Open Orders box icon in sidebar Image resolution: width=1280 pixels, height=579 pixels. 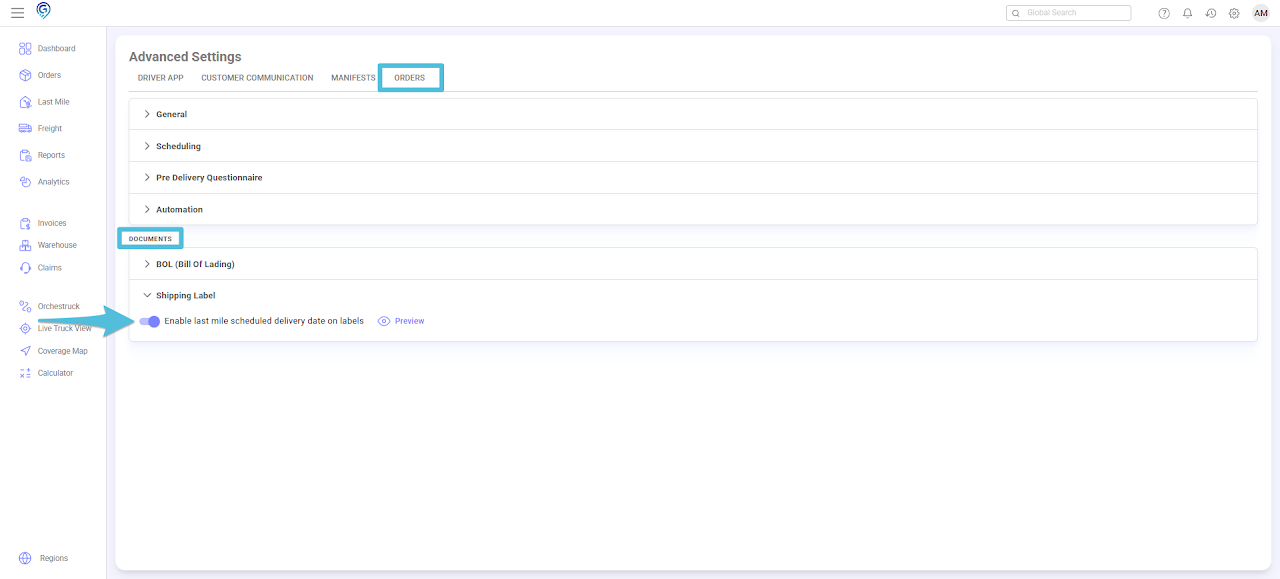(25, 75)
